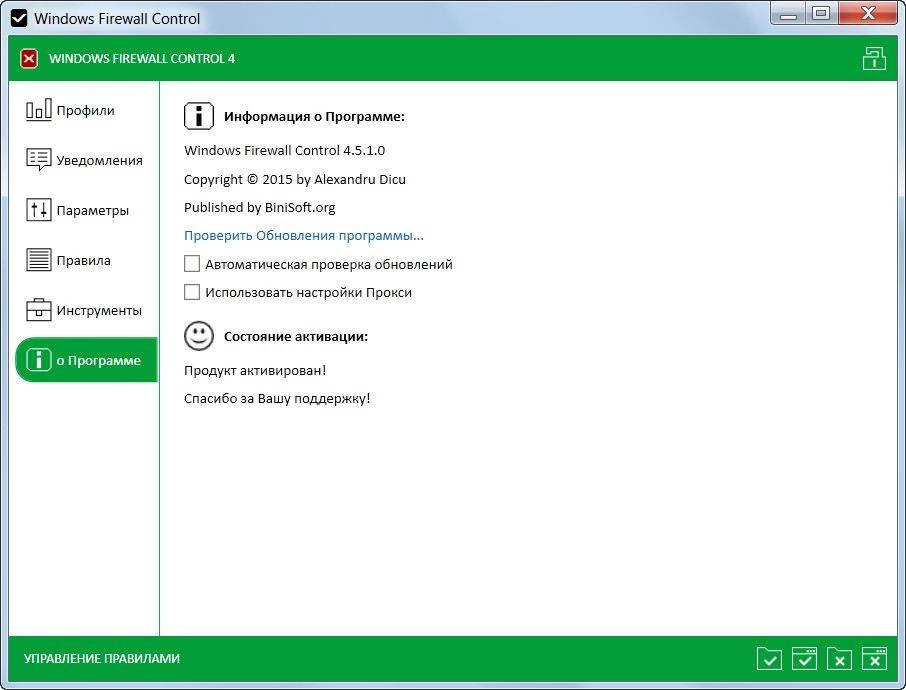Screen dimensions: 906x690
Task: Close the Windows Firewall Control window
Action: (868, 14)
